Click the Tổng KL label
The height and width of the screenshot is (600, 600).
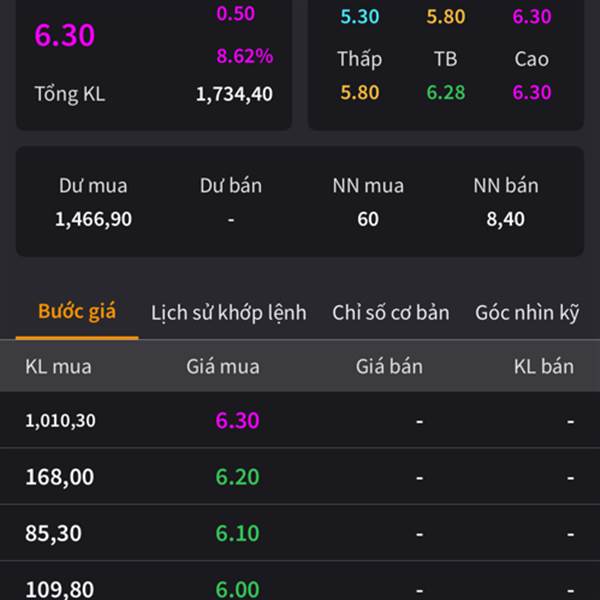click(70, 94)
